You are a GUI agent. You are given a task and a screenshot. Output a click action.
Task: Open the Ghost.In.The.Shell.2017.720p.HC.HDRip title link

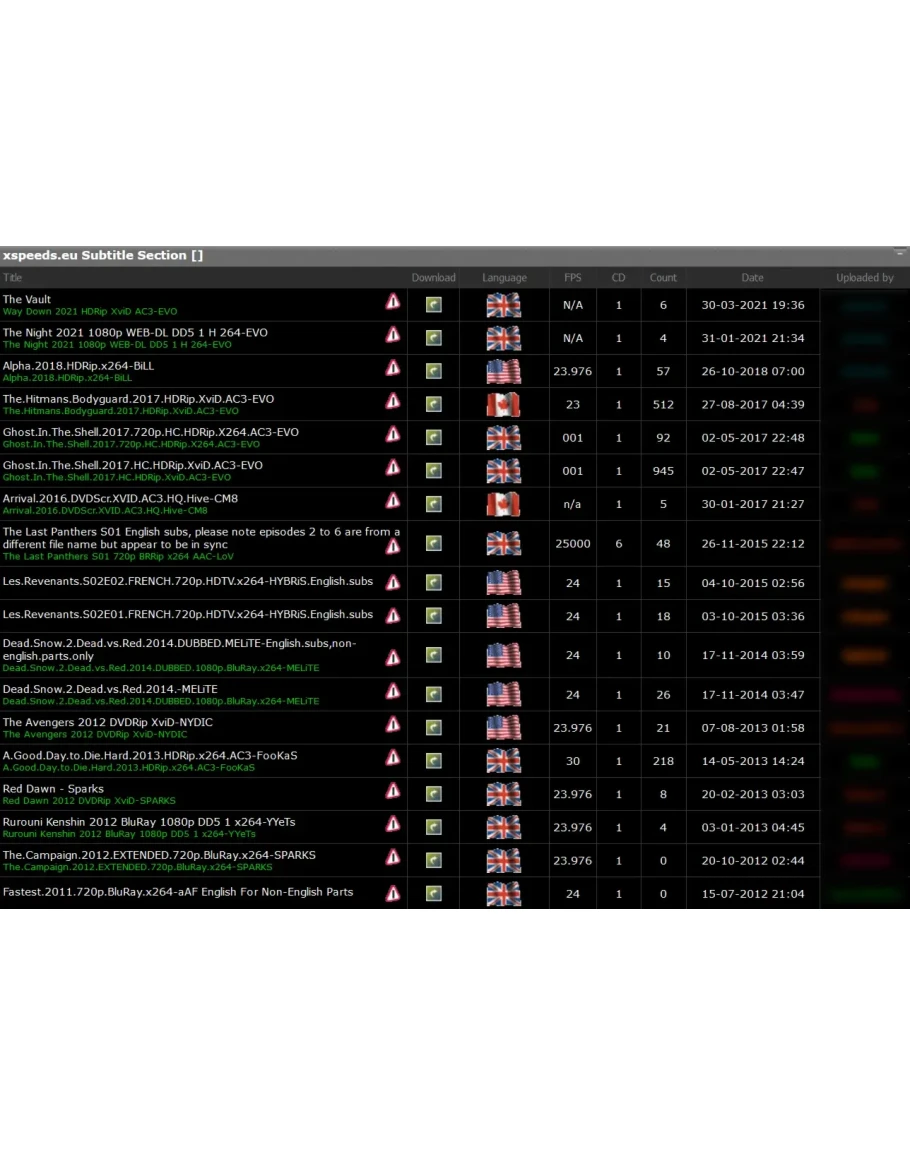coord(150,432)
